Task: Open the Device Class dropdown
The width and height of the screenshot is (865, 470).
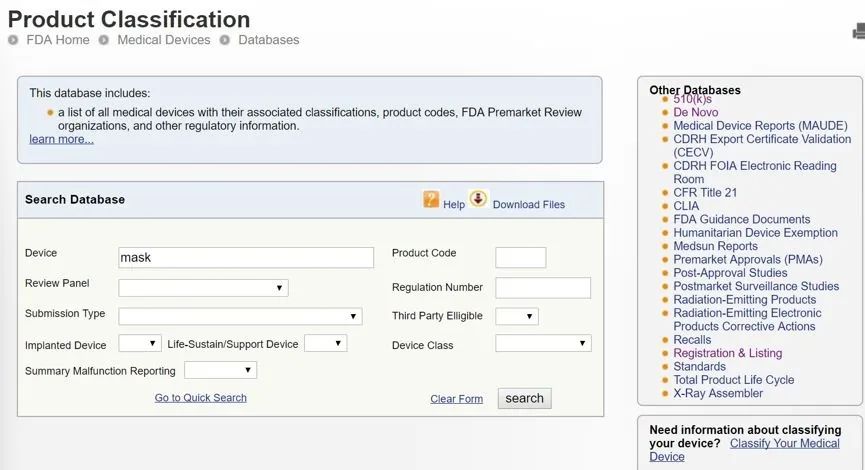Action: (x=543, y=343)
